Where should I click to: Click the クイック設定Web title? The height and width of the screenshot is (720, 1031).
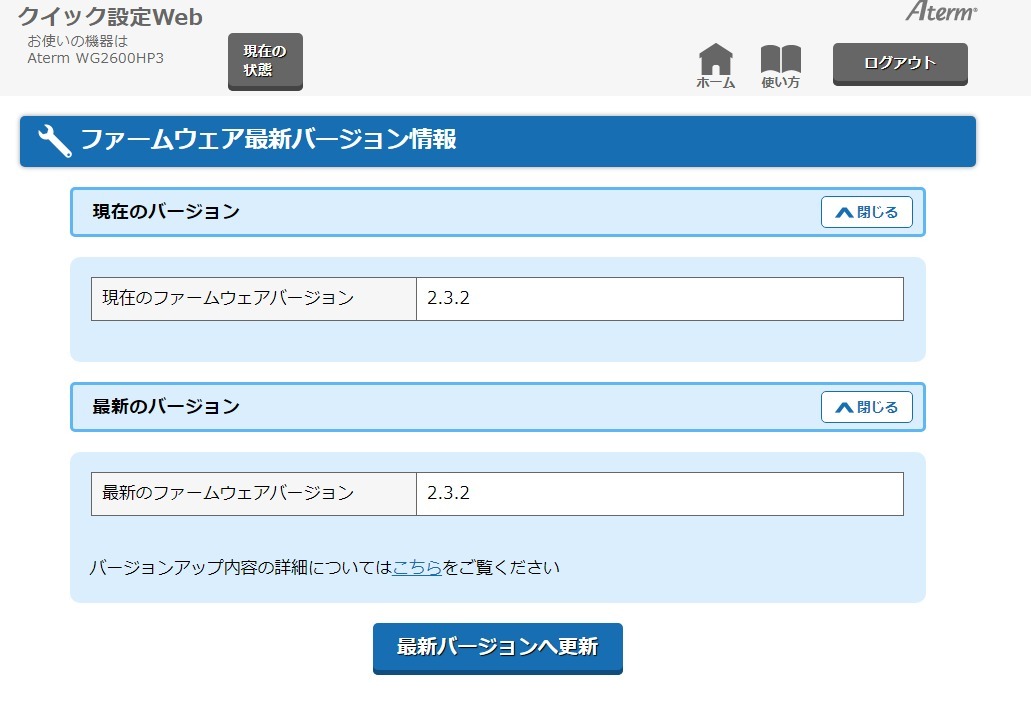pos(110,16)
